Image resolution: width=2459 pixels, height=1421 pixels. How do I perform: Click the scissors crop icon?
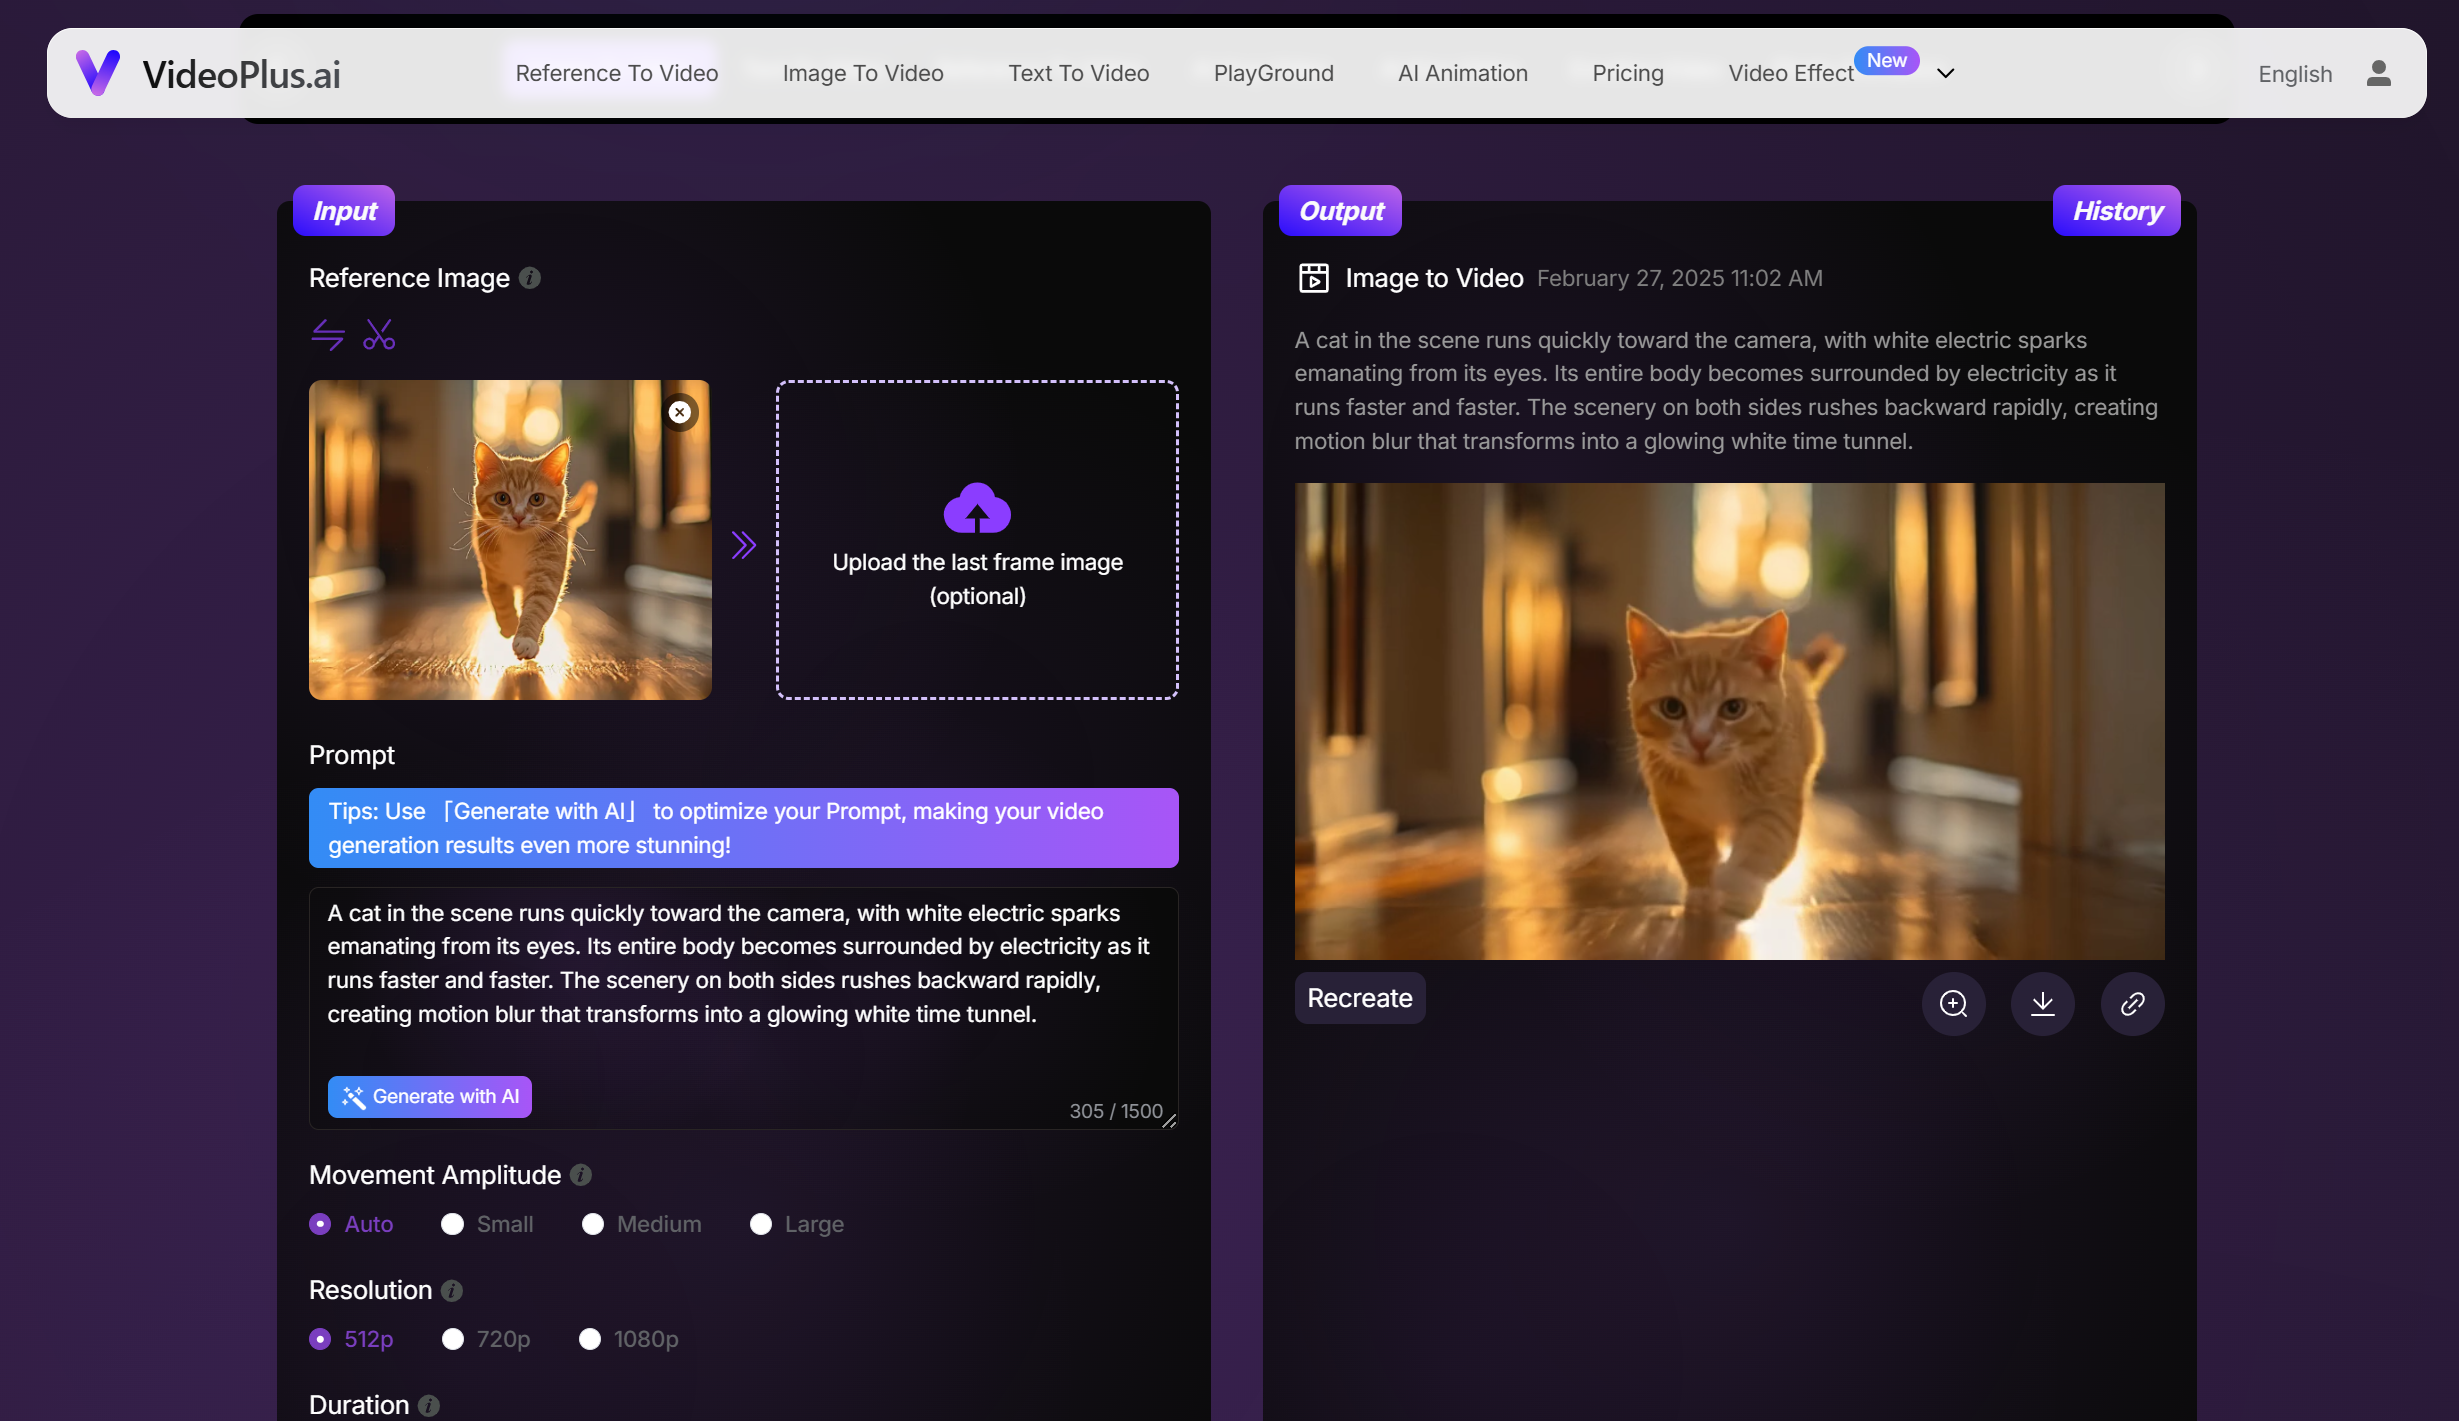pyautogui.click(x=379, y=334)
